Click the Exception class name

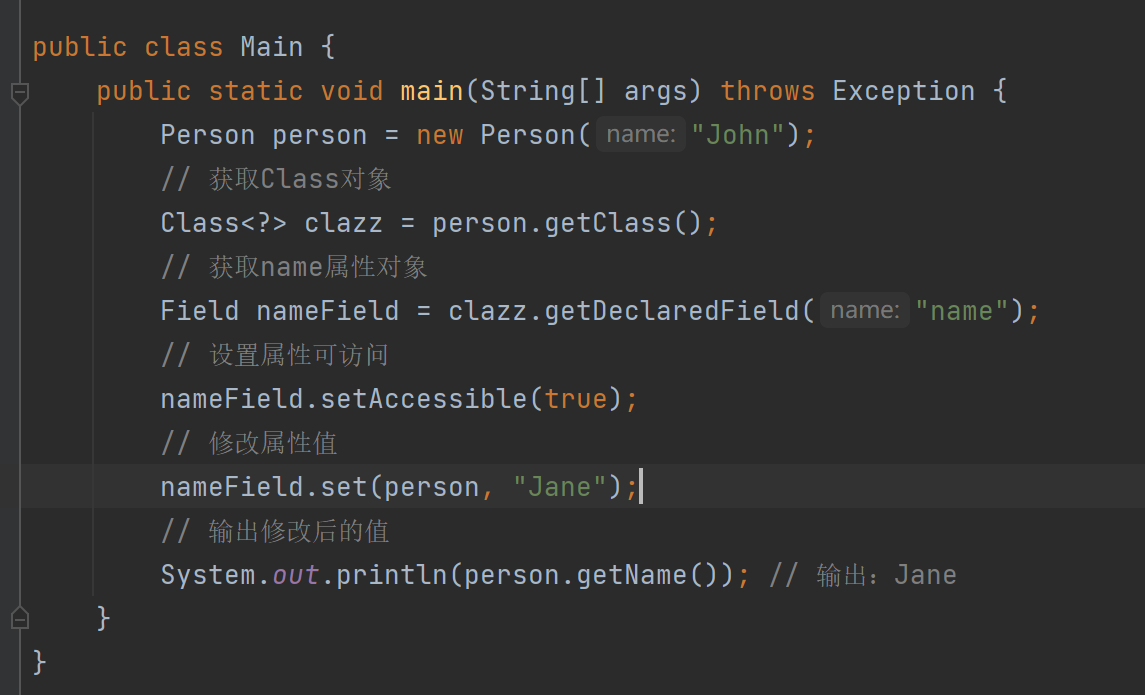(903, 91)
